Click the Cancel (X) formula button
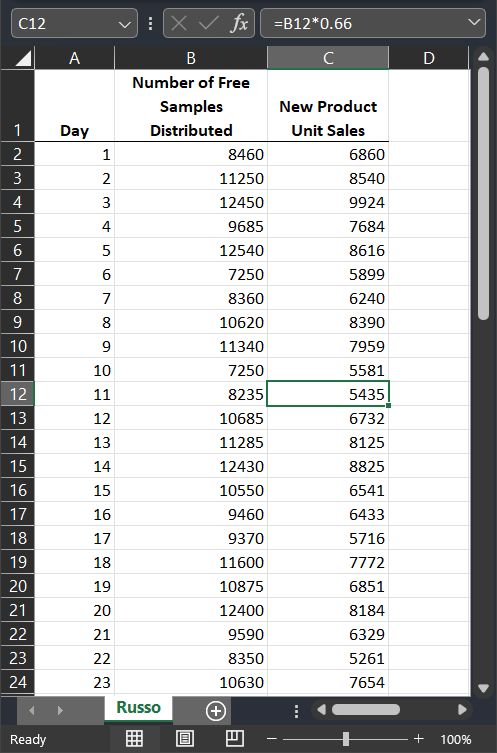The height and width of the screenshot is (753, 497). click(x=179, y=23)
